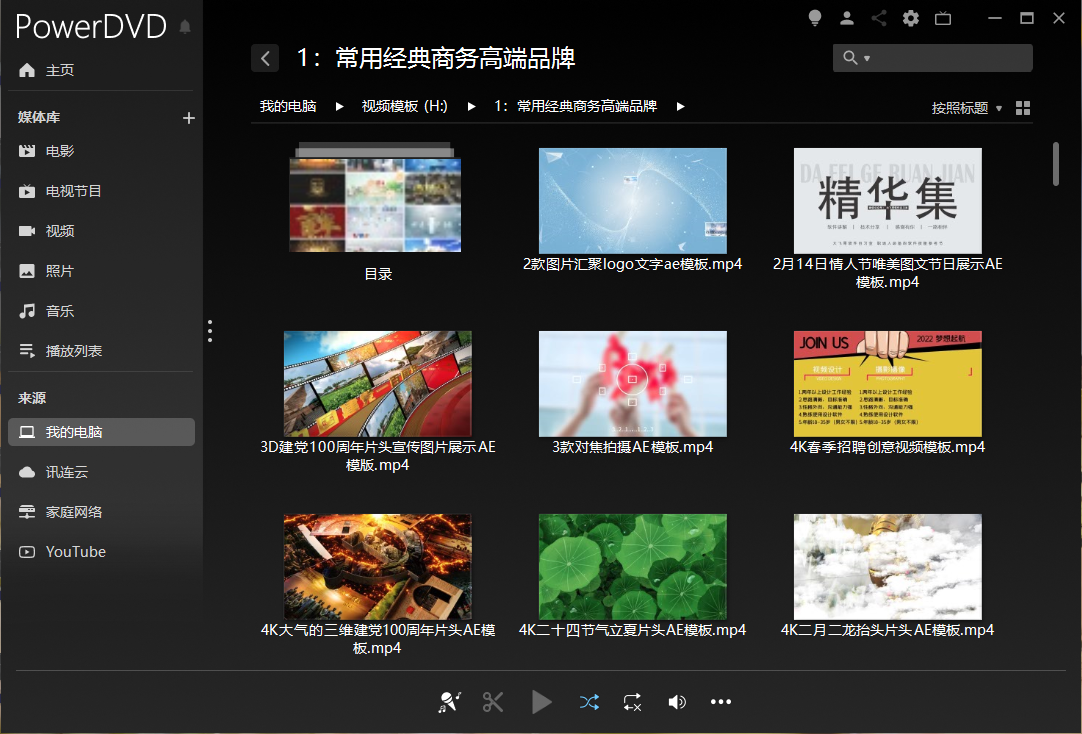Open the share options icon
Screen dimensions: 1082x734
click(x=878, y=17)
